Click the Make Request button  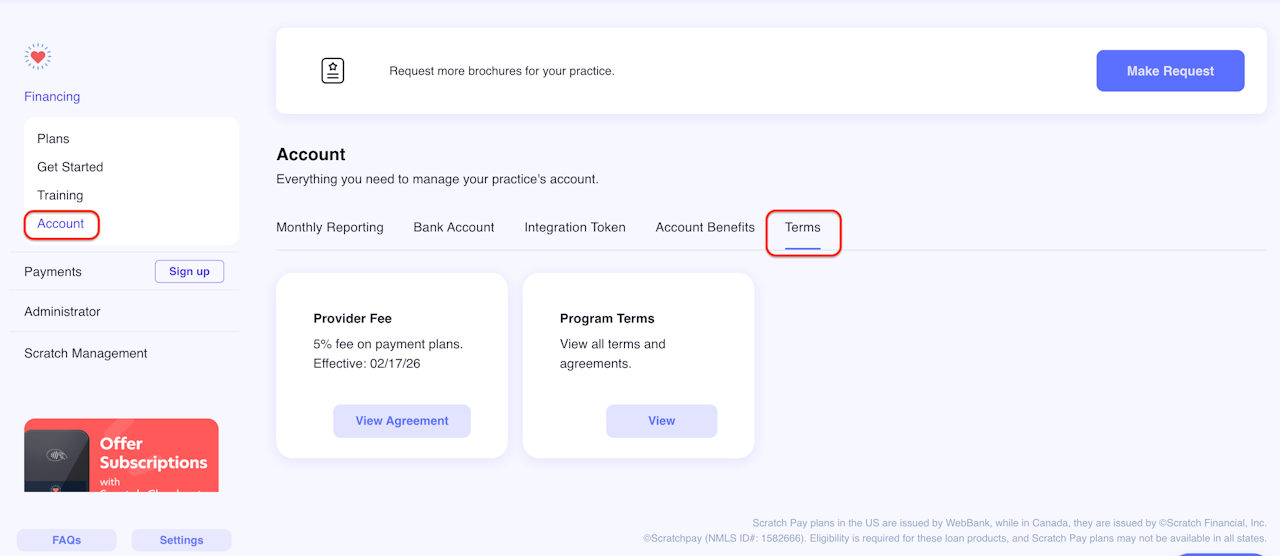1170,71
